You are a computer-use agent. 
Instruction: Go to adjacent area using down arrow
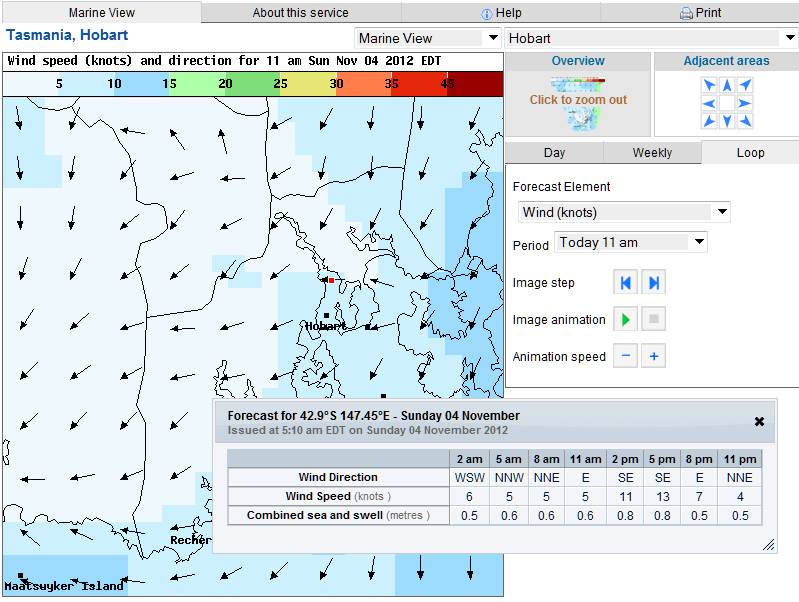727,121
